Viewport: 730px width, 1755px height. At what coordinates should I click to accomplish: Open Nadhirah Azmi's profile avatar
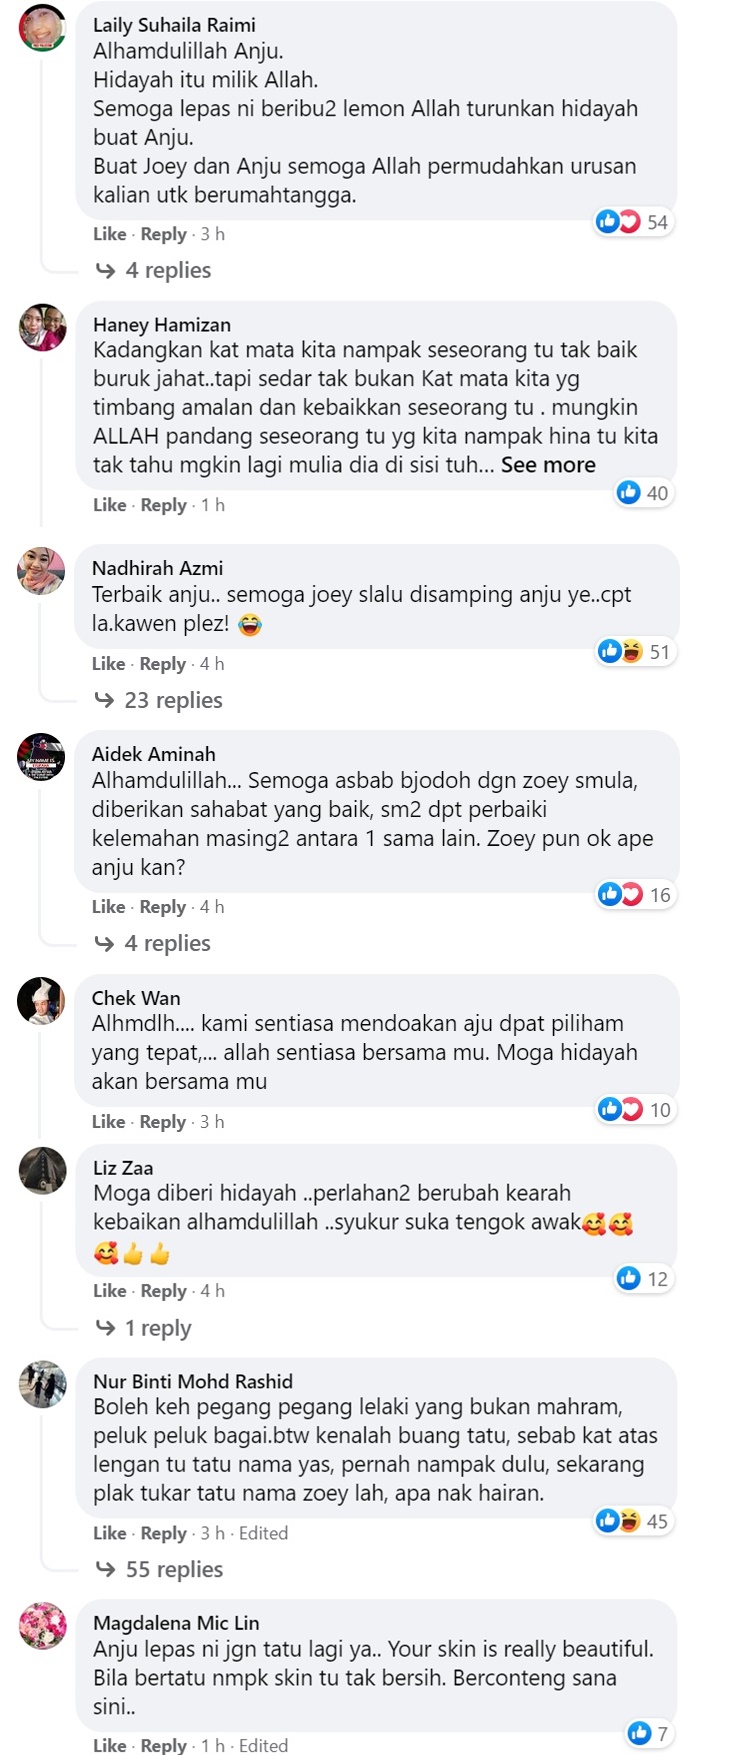tap(41, 571)
